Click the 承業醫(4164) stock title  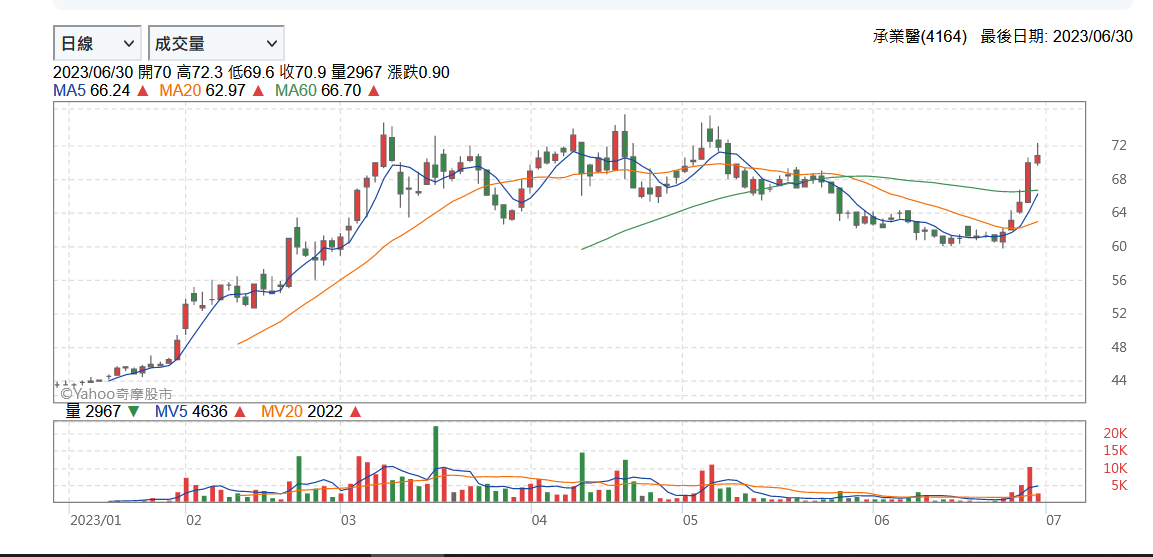(x=919, y=37)
